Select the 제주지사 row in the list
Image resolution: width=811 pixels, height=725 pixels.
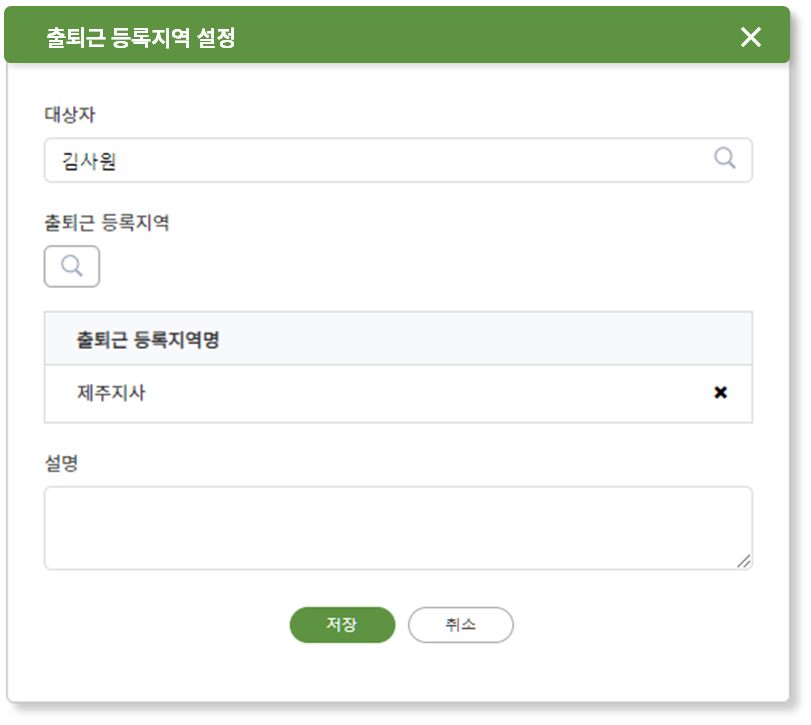[398, 394]
